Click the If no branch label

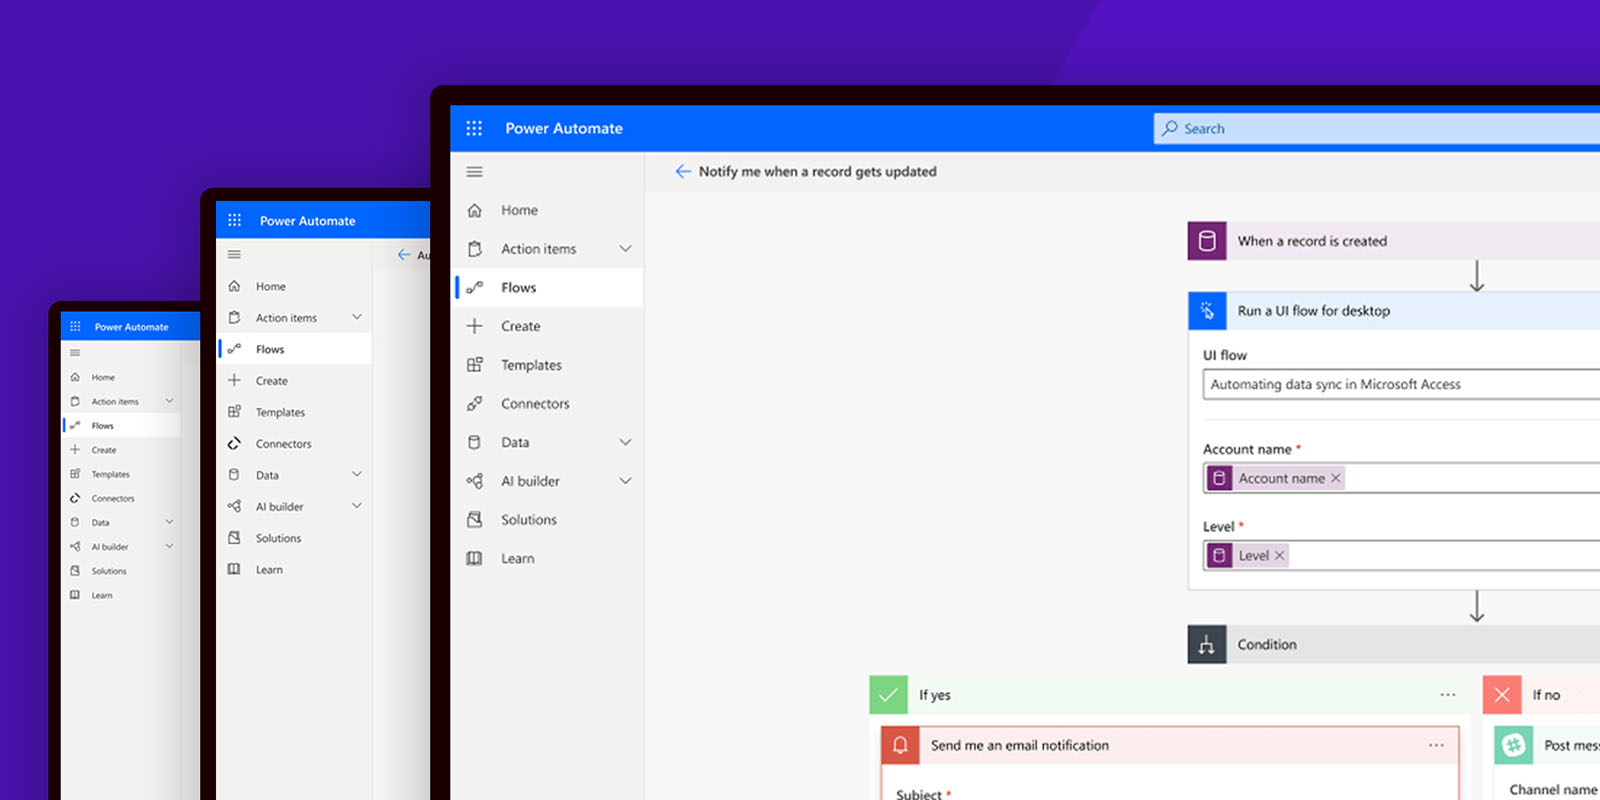(1546, 695)
